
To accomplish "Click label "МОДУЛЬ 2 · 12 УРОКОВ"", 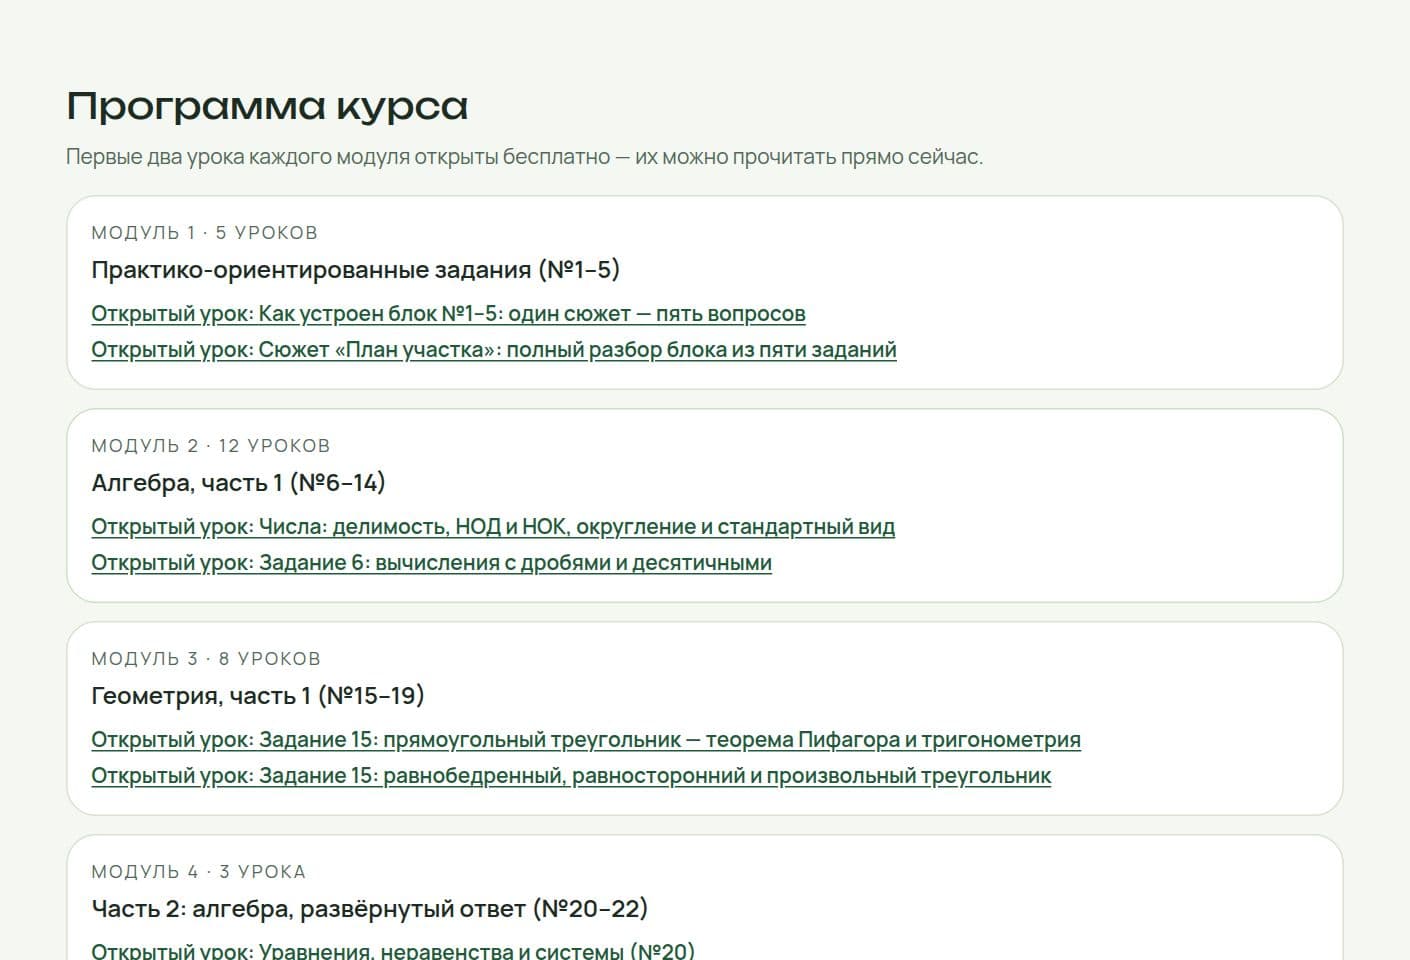I will [x=211, y=446].
